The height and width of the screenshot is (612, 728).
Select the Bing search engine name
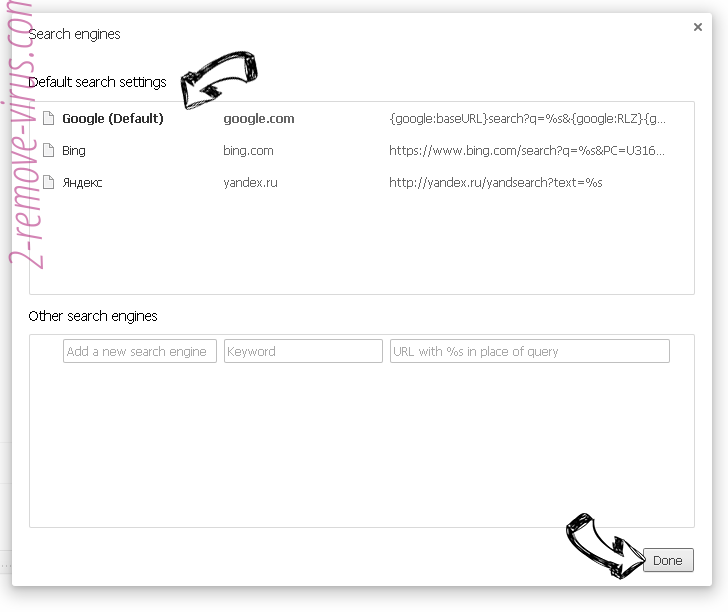point(74,151)
